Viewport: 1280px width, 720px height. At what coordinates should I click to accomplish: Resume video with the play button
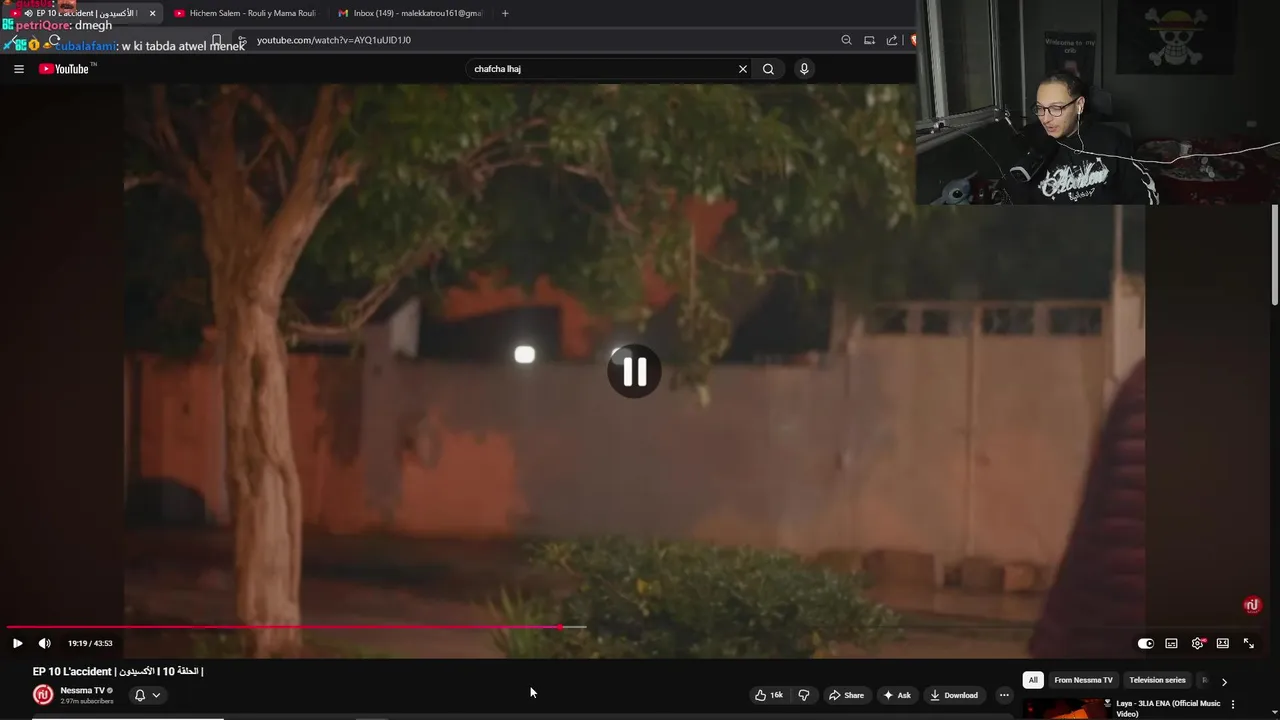[x=17, y=643]
